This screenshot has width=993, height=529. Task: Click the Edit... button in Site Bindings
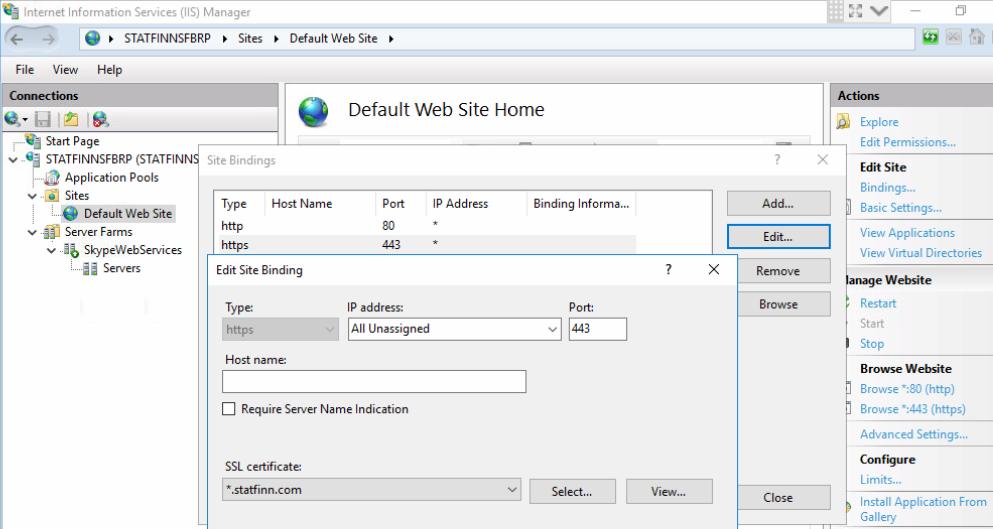(778, 236)
